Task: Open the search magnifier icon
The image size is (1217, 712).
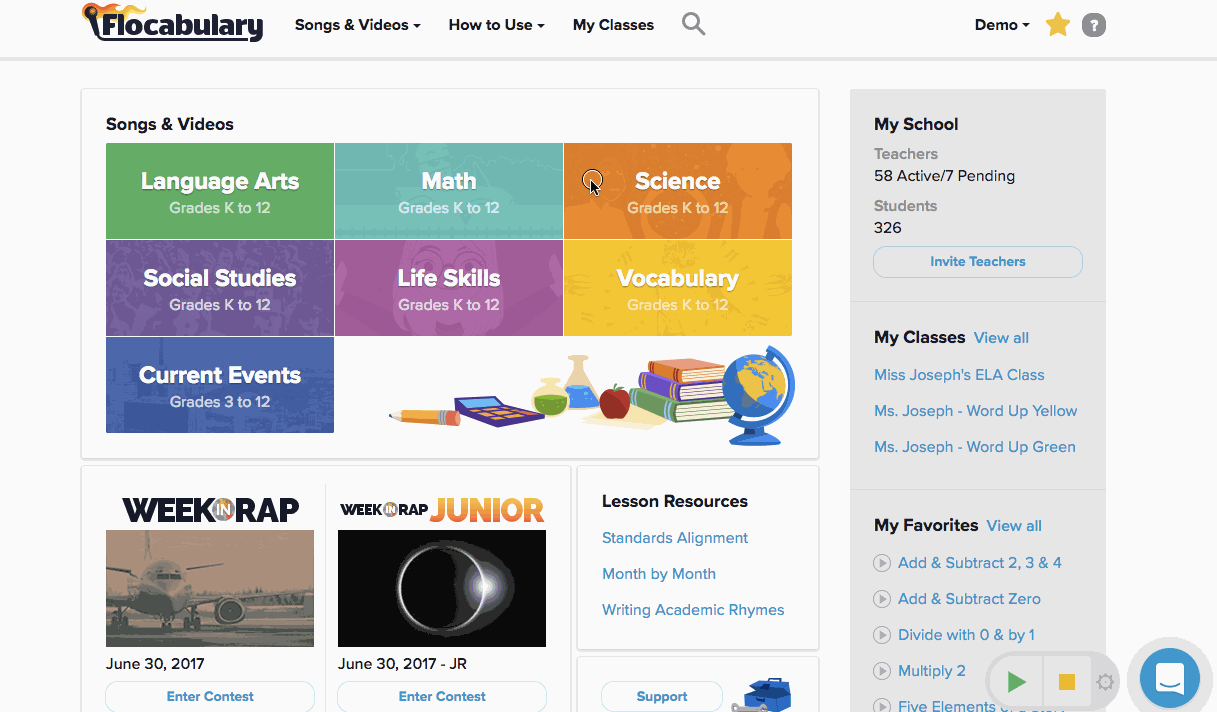Action: point(693,24)
